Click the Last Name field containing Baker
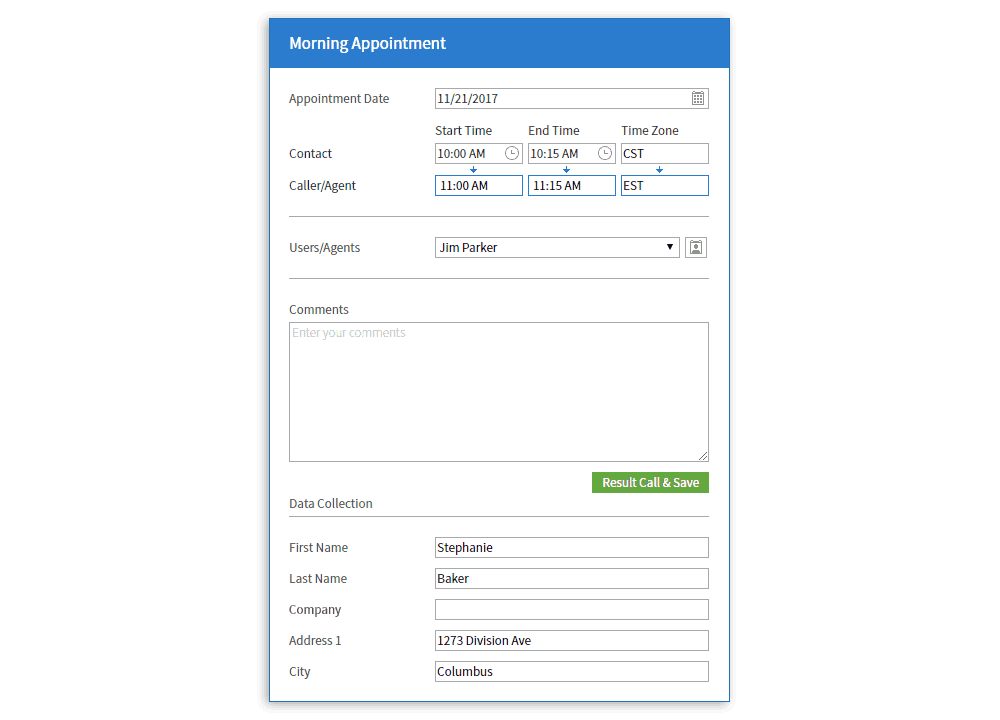 571,578
